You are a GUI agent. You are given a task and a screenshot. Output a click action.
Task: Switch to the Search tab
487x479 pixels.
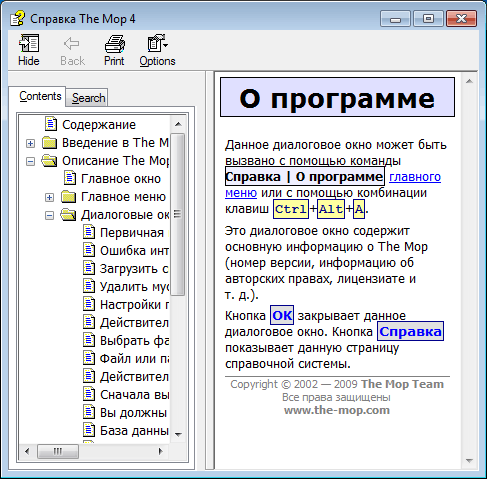(88, 98)
